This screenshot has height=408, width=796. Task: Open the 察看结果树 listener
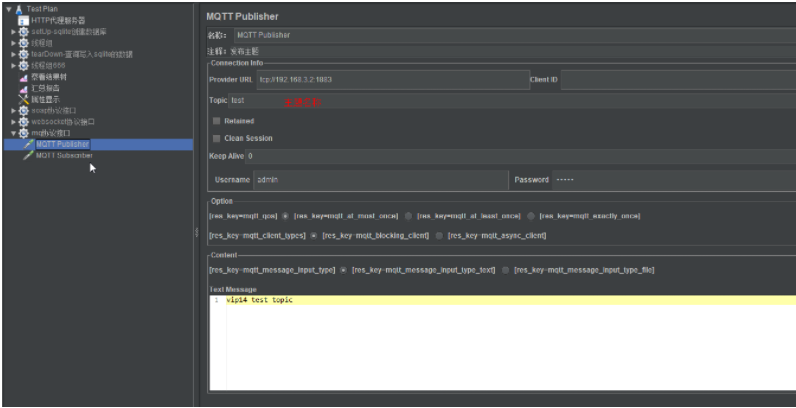[x=49, y=77]
